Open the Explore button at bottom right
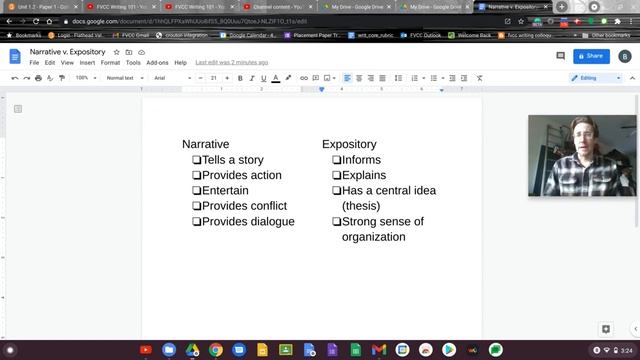Image resolution: width=640 pixels, height=360 pixels. 606,329
